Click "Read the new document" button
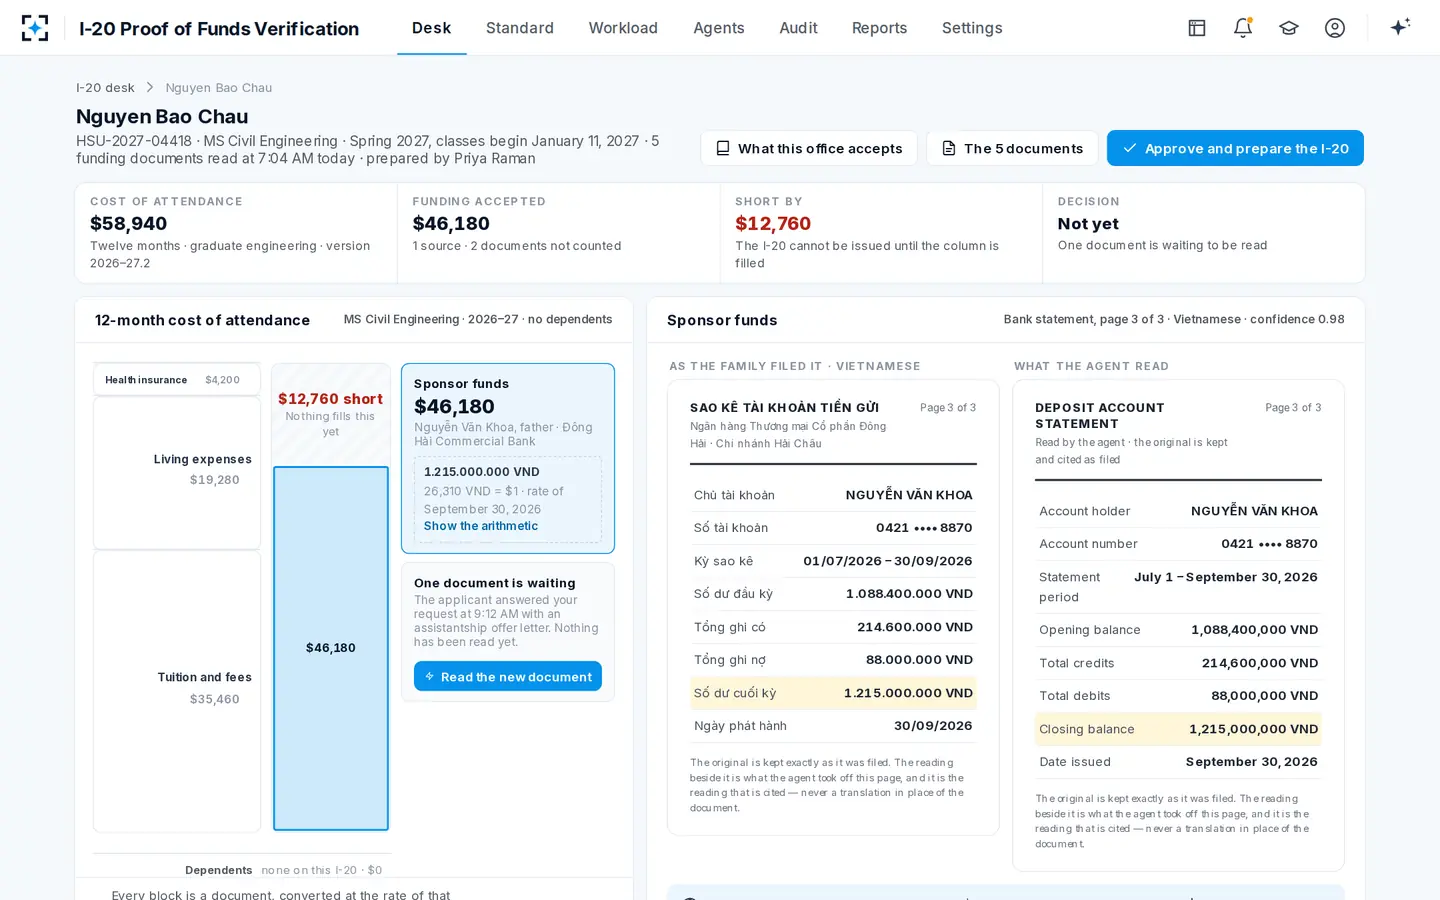 508,677
